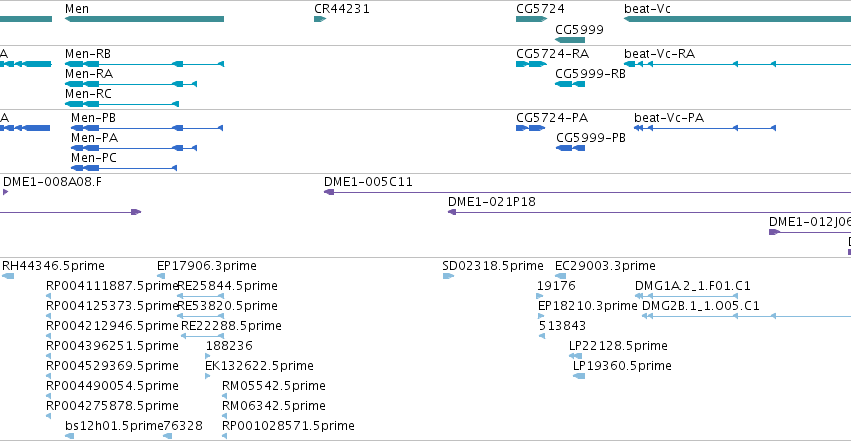Select the Men gene feature
This screenshot has width=851, height=441.
[x=144, y=19]
